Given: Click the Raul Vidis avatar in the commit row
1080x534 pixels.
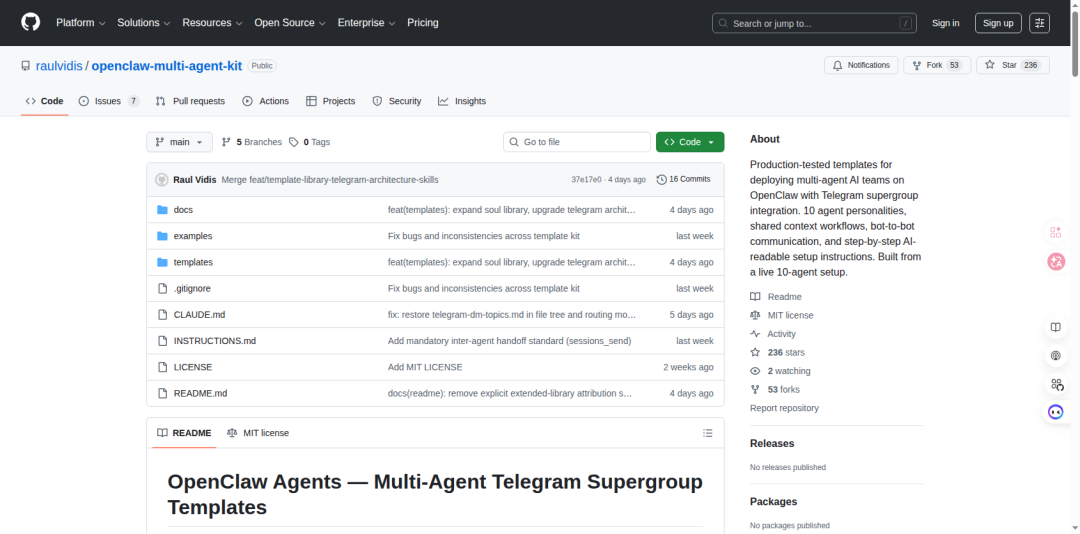Looking at the screenshot, I should pos(162,179).
